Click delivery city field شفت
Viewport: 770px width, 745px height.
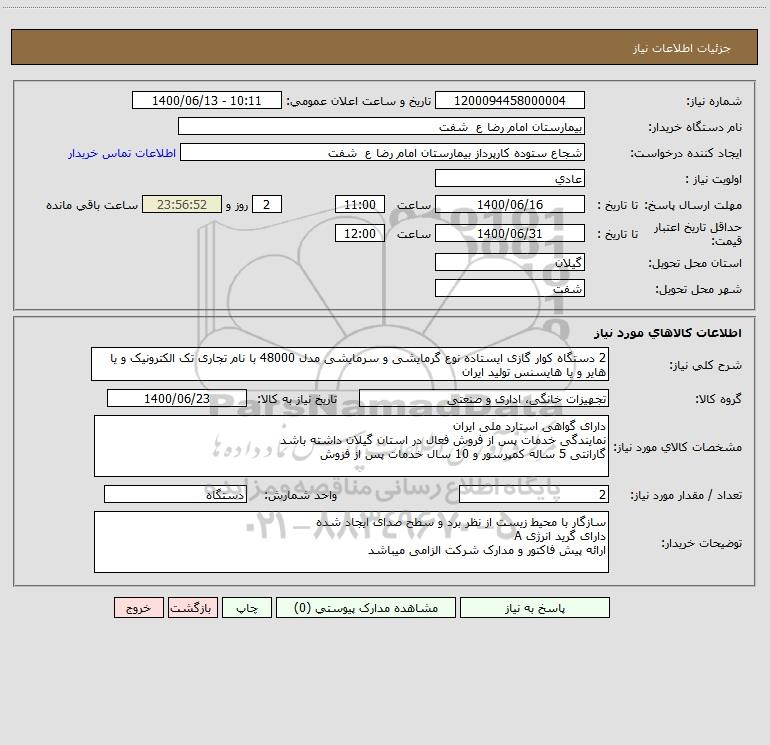click(510, 289)
